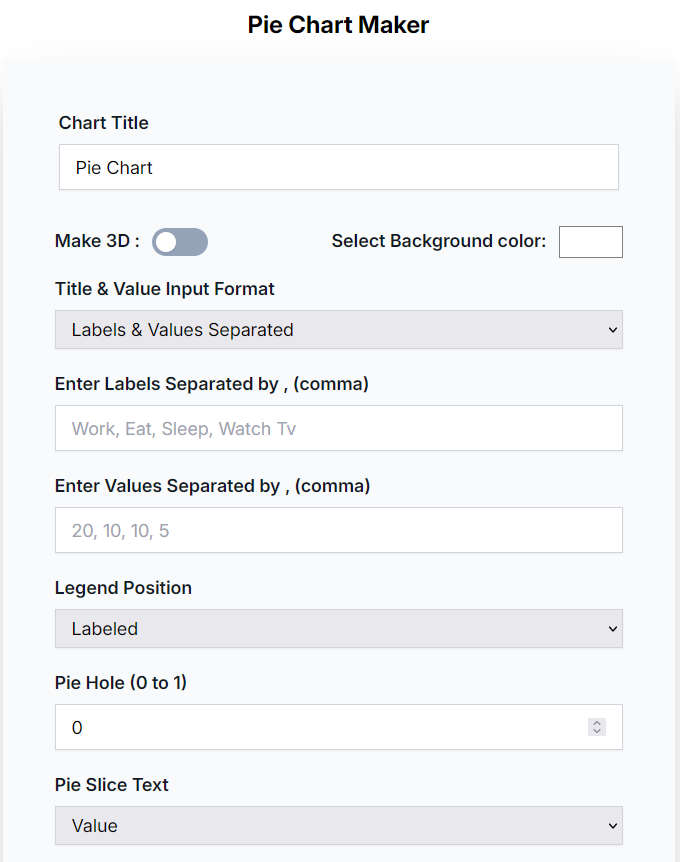Click the Make 3D label text
680x862 pixels.
(x=97, y=241)
